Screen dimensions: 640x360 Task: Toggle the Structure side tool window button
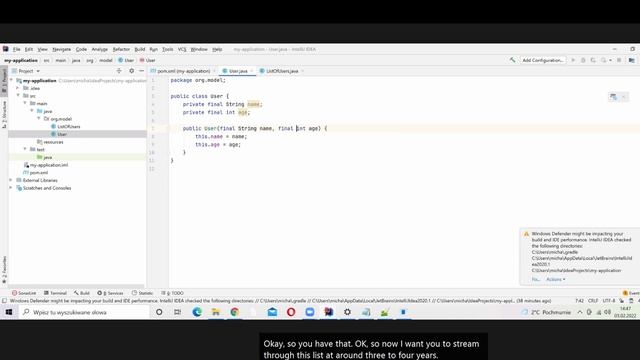(x=4, y=115)
